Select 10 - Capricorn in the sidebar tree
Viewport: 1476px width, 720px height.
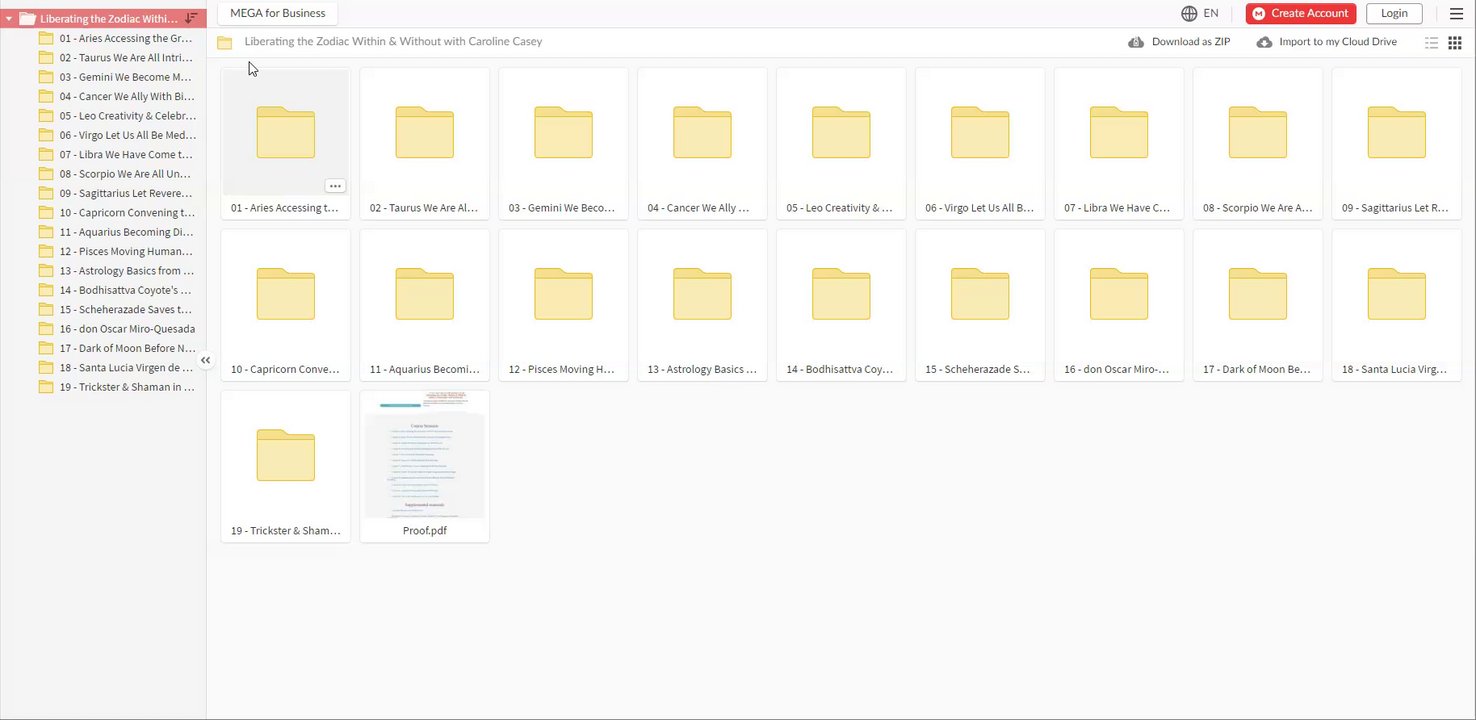click(115, 213)
